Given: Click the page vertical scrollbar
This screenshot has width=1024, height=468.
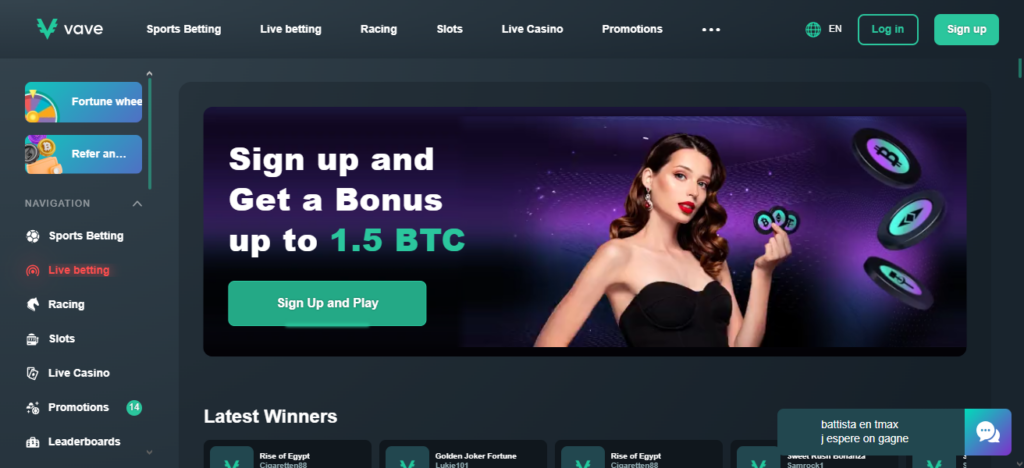Looking at the screenshot, I should (1019, 68).
